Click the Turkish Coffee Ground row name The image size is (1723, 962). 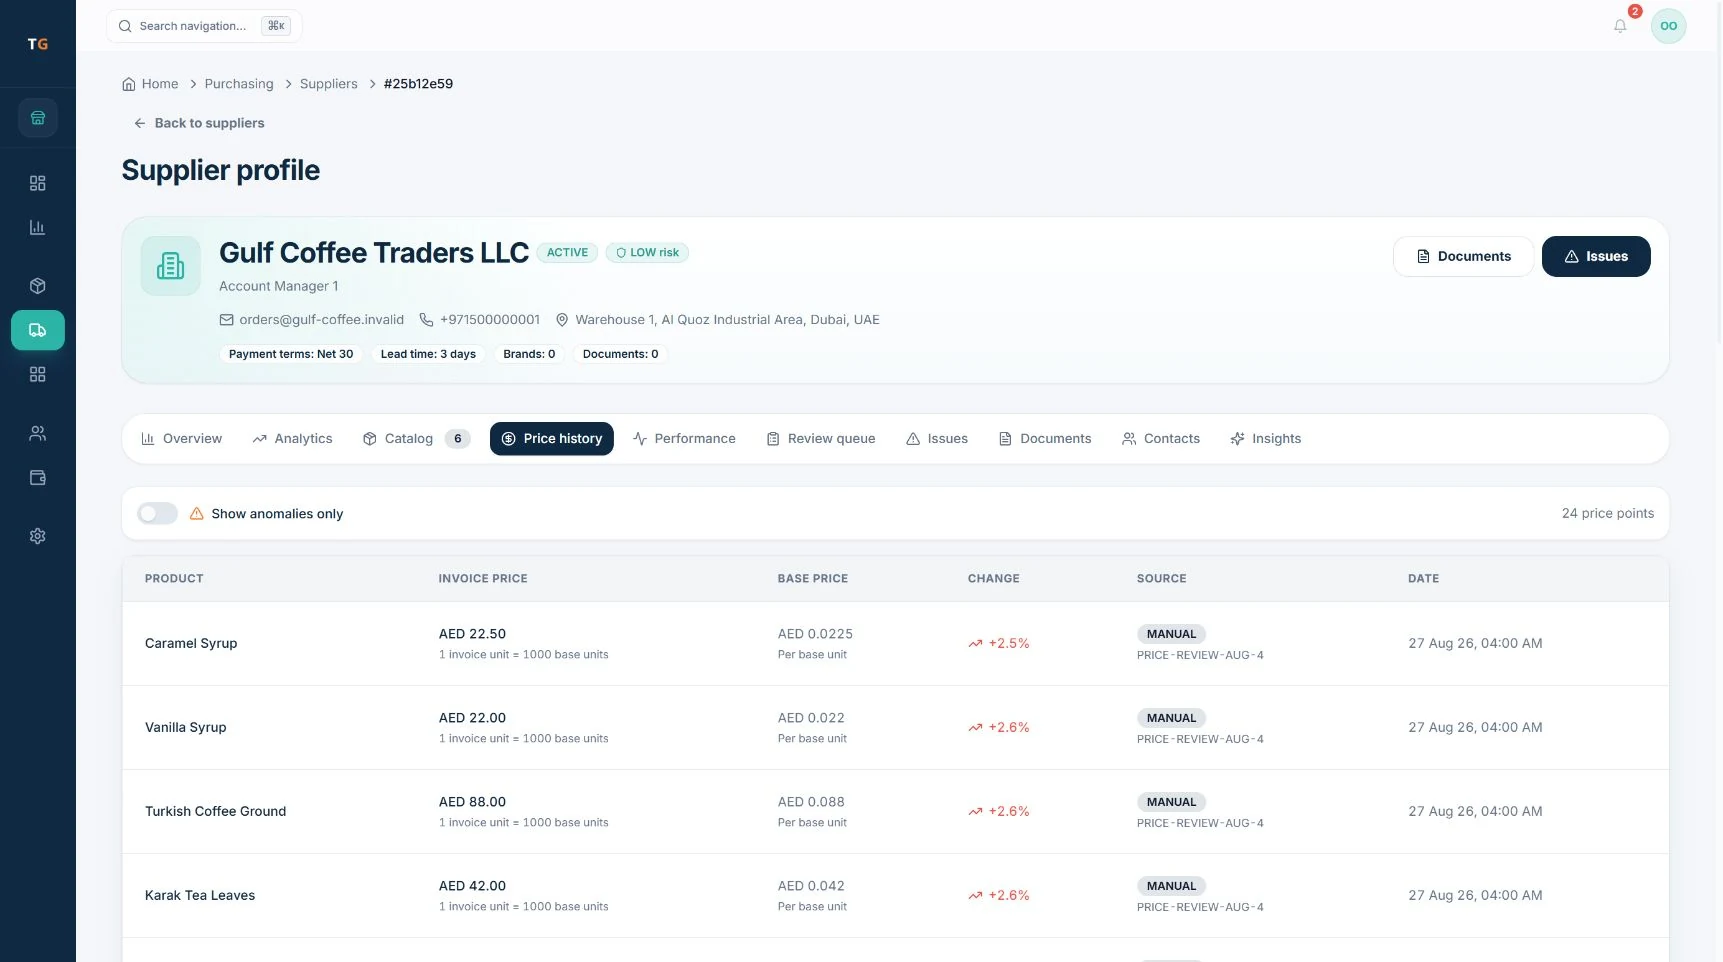[216, 812]
